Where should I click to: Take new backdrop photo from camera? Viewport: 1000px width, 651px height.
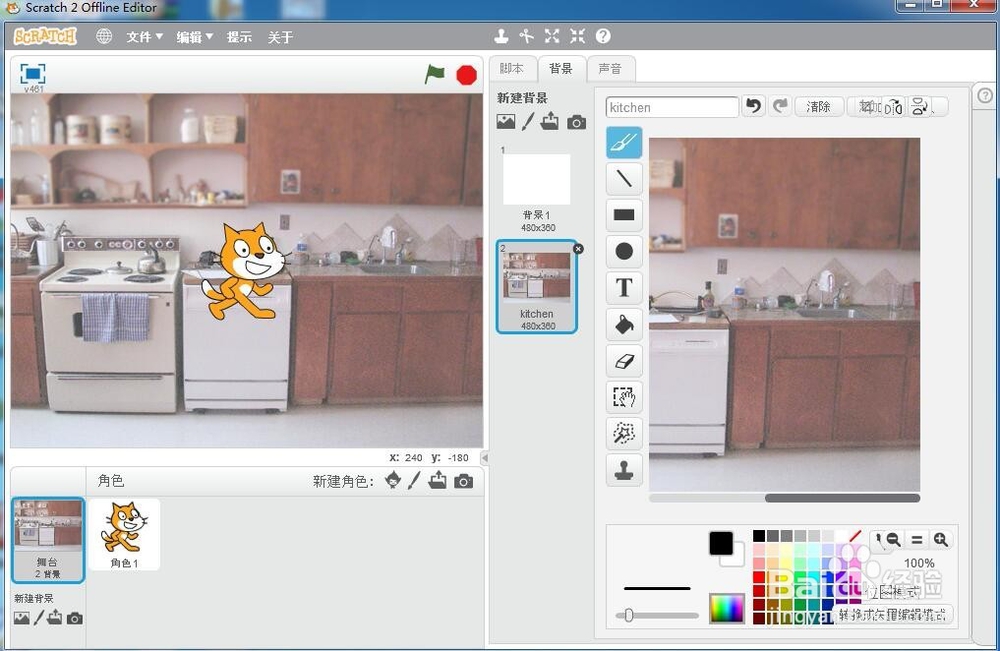coord(577,122)
